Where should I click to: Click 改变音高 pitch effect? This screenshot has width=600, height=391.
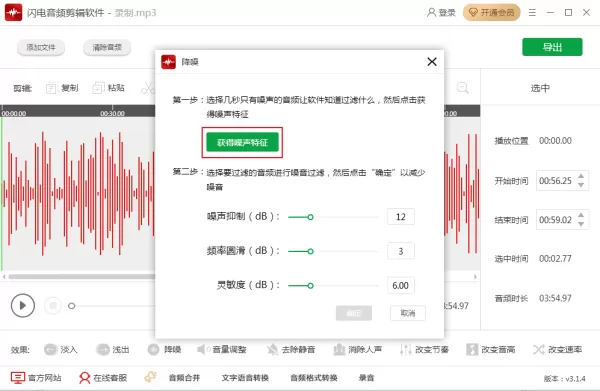[x=491, y=349]
